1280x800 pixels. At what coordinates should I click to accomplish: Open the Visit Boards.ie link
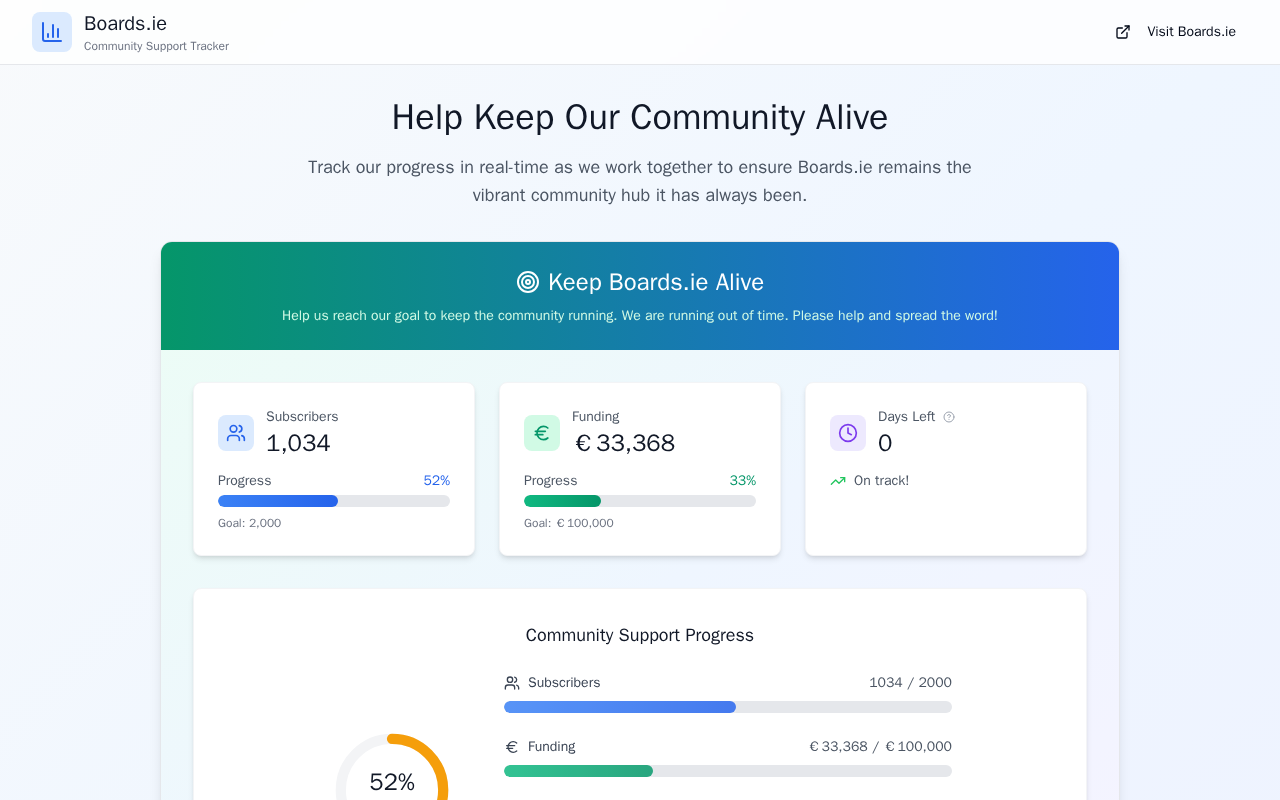click(x=1176, y=32)
